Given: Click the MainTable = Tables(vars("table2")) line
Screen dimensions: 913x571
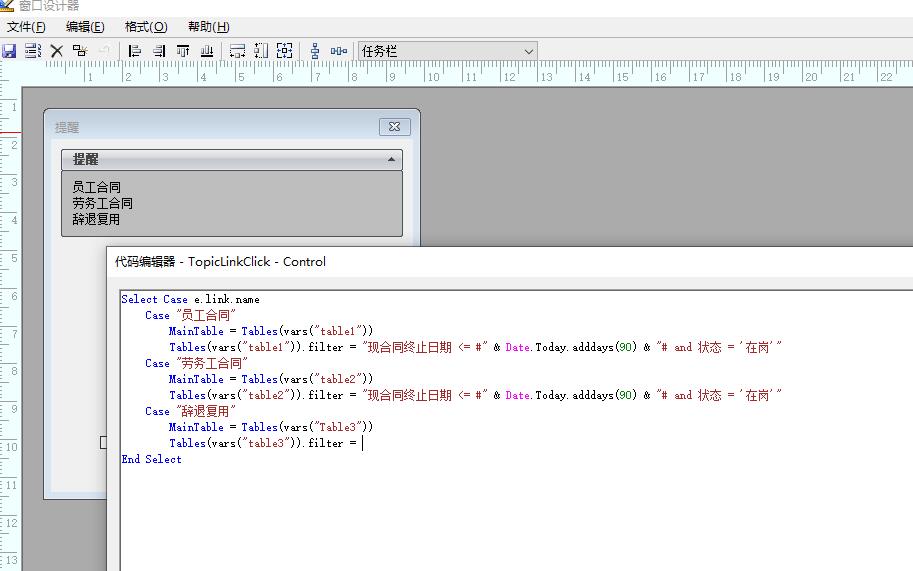Looking at the screenshot, I should click(271, 379).
